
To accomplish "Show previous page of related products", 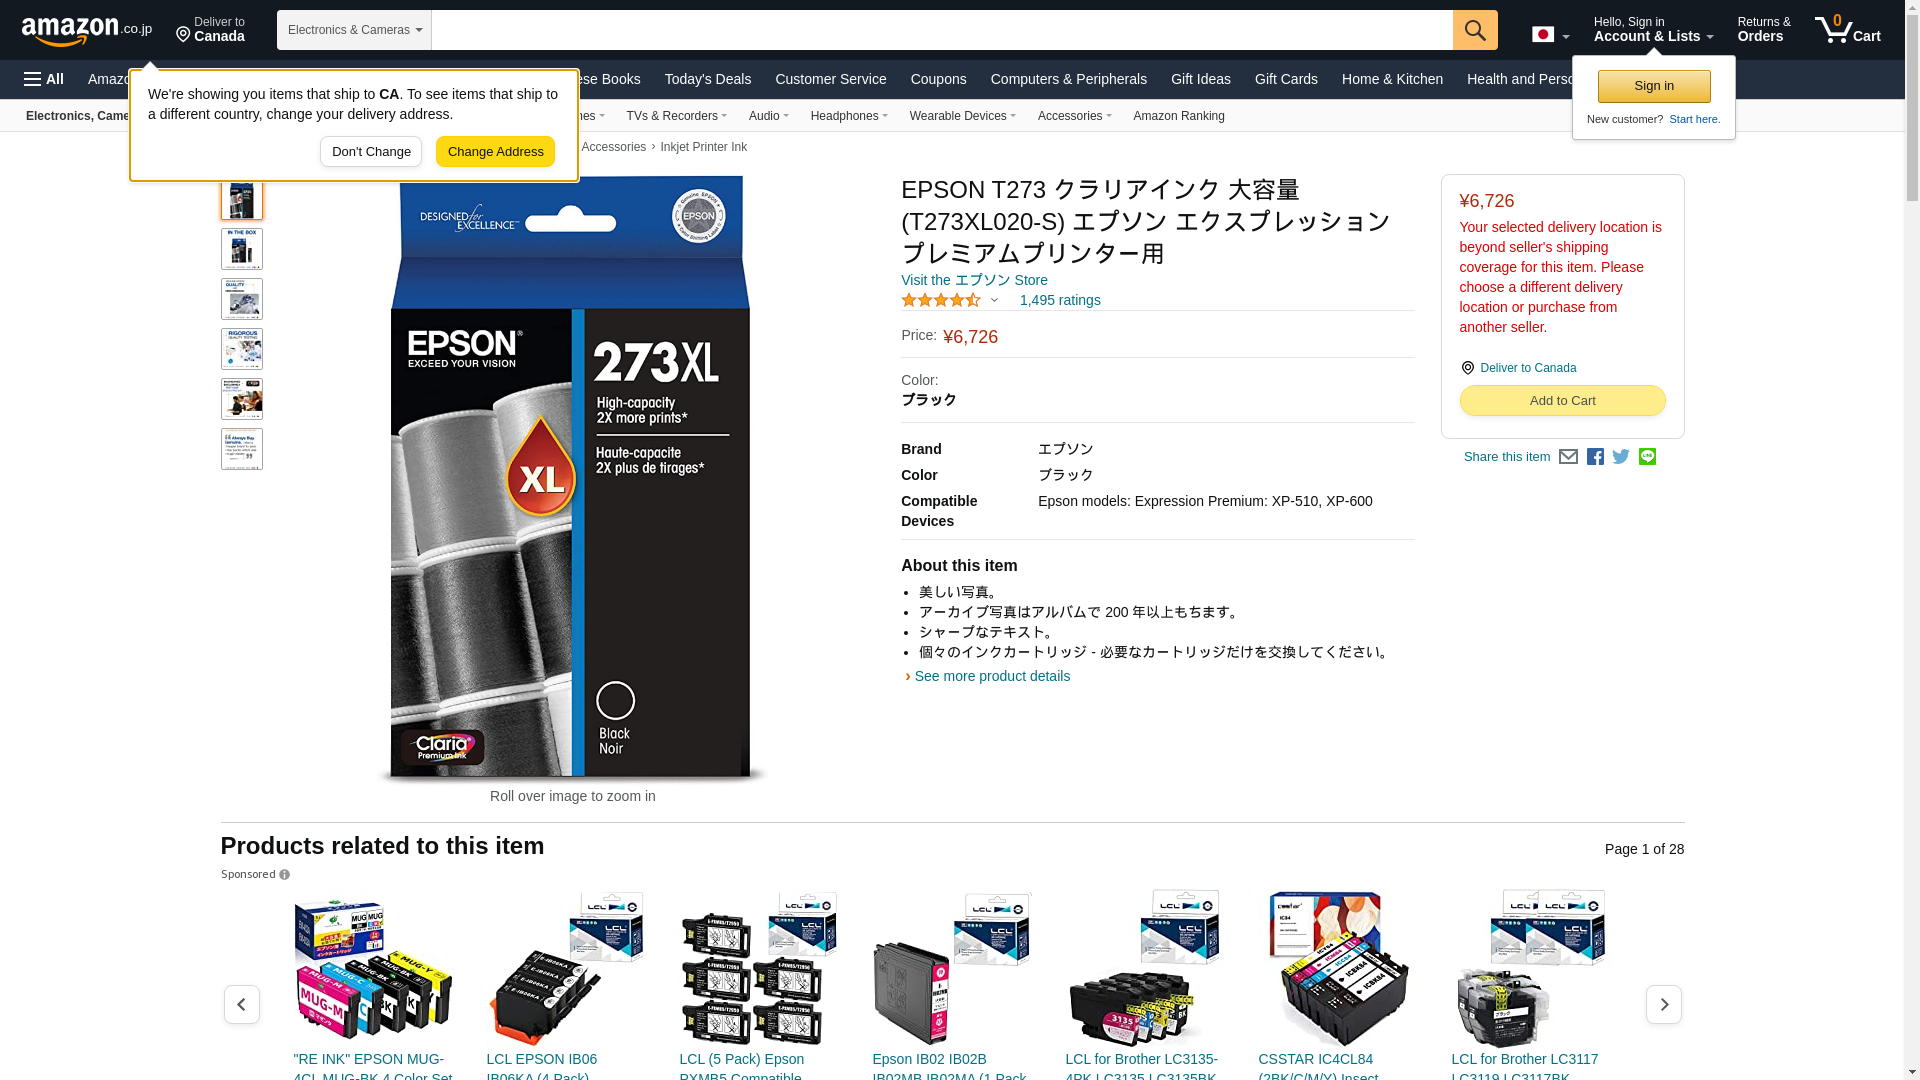I will [x=242, y=1004].
